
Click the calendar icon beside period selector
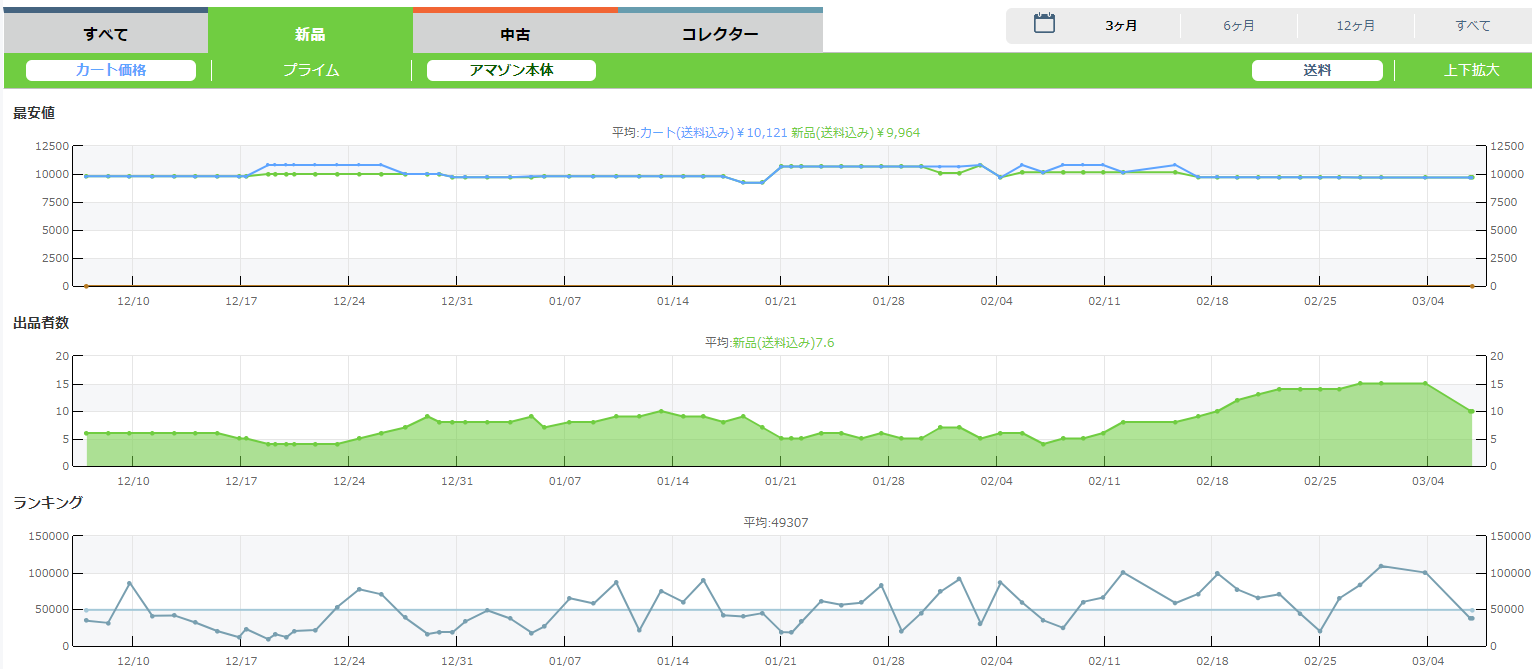tap(1044, 24)
